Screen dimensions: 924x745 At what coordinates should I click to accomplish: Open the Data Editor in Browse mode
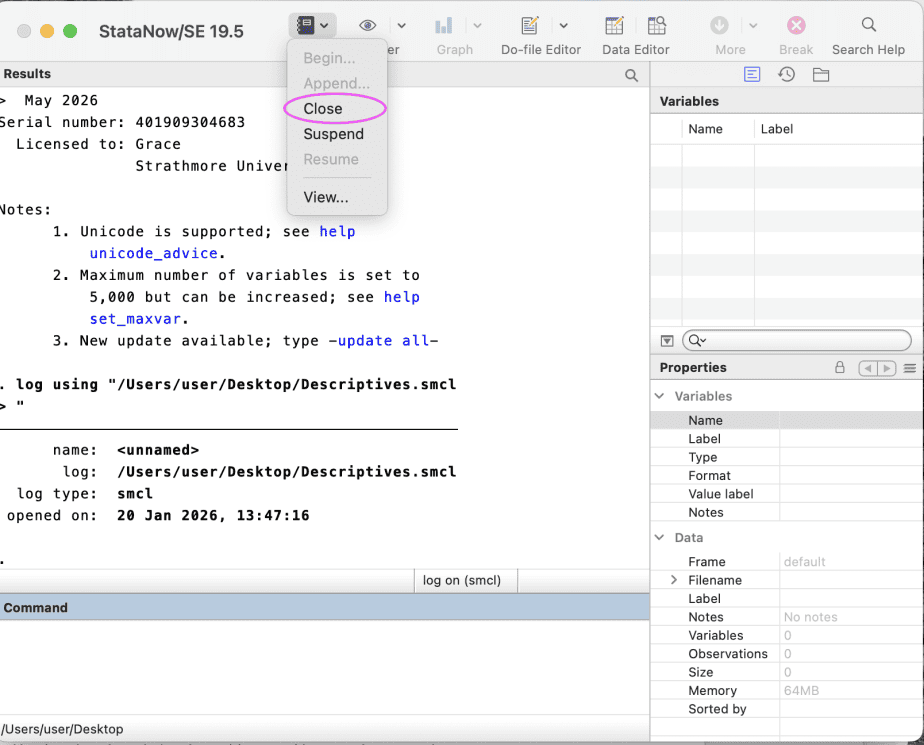click(657, 26)
